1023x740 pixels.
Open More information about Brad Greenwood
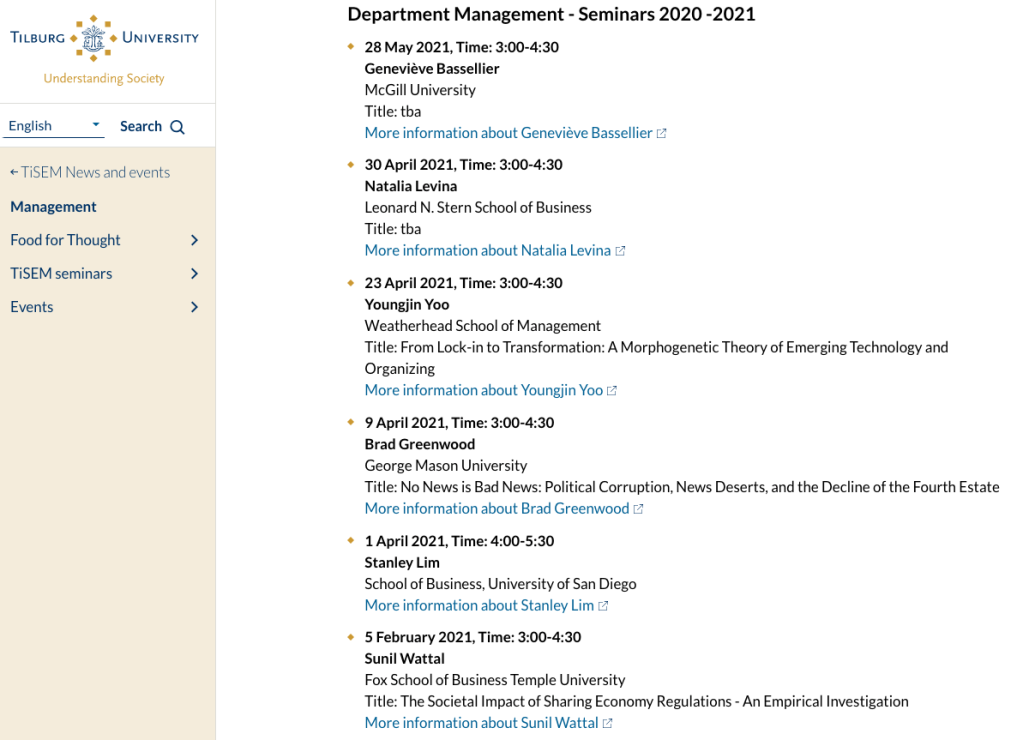[496, 509]
